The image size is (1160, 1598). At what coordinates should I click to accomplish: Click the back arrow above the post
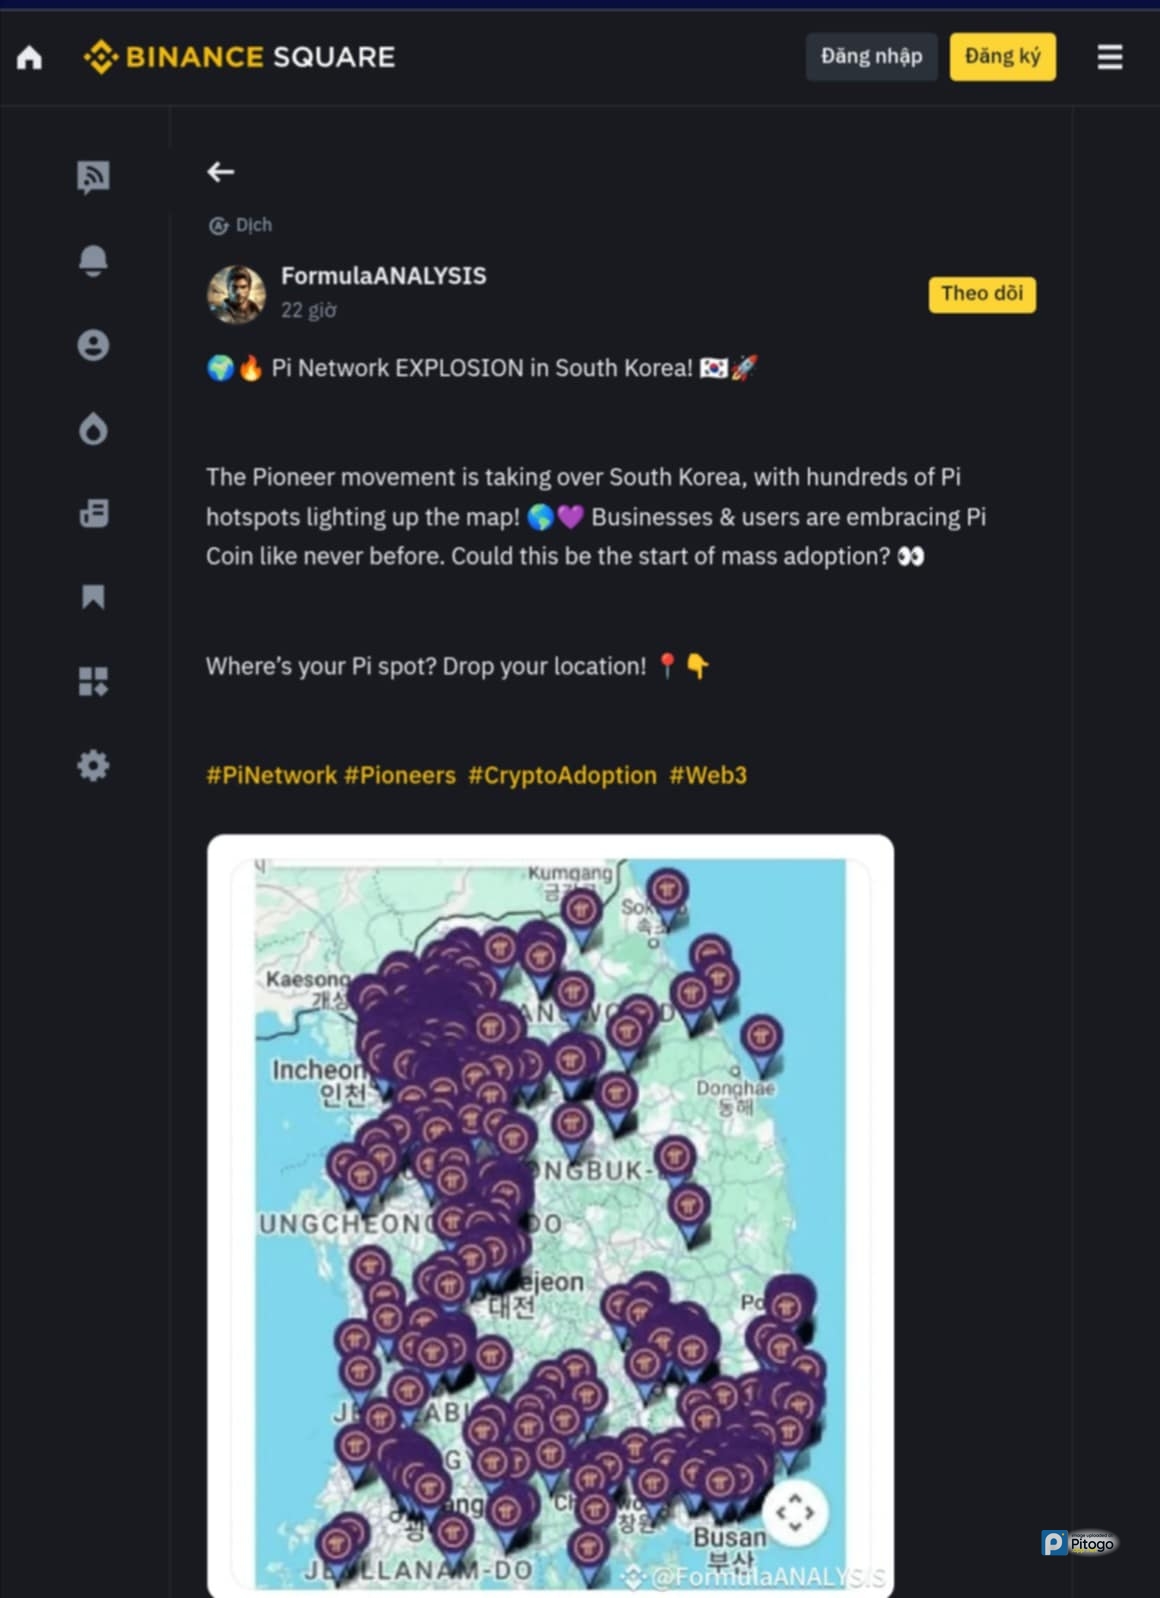pos(220,172)
